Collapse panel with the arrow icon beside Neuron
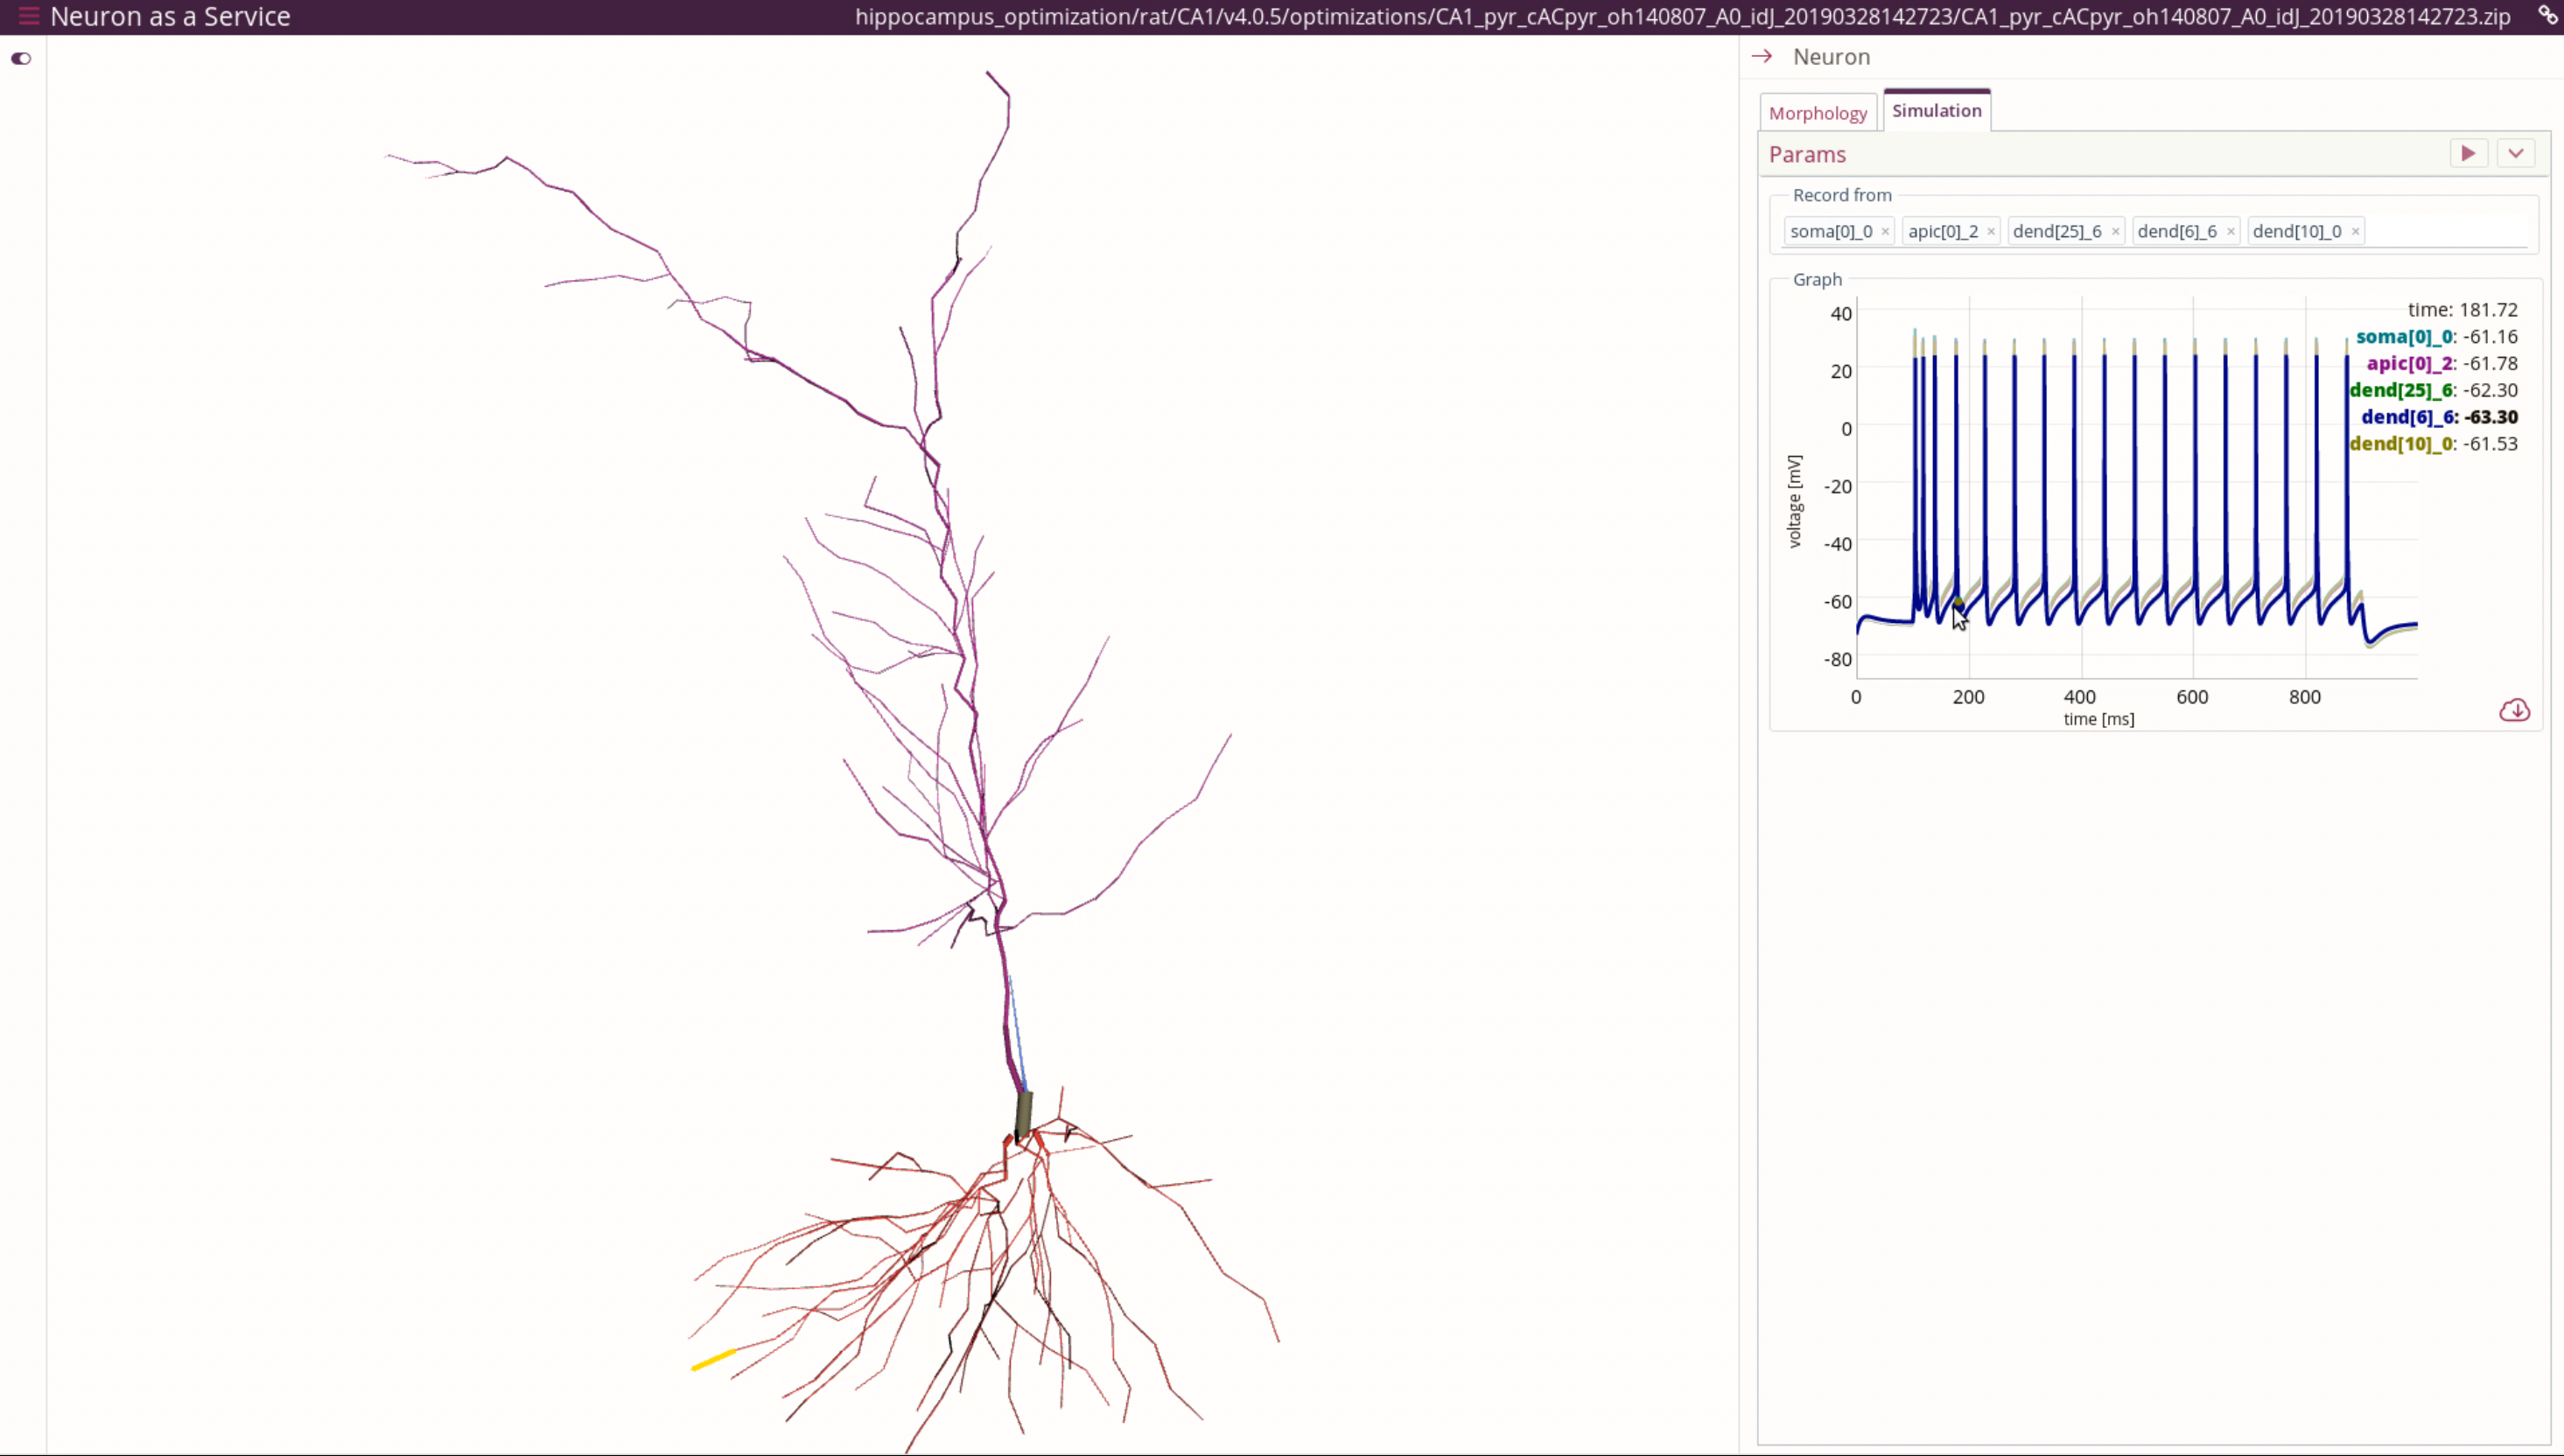The width and height of the screenshot is (2564, 1456). click(1762, 57)
